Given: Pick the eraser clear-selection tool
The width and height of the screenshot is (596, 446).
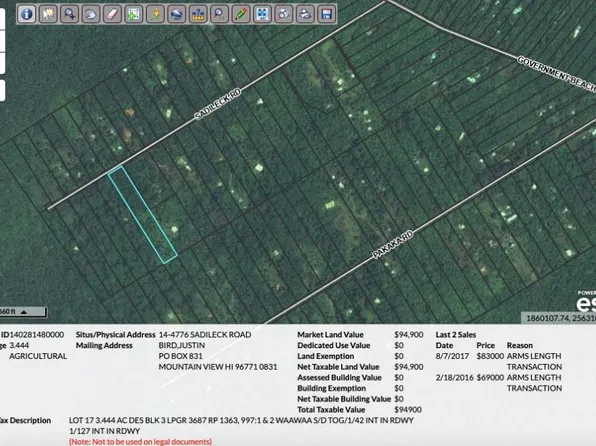Looking at the screenshot, I should (x=113, y=14).
